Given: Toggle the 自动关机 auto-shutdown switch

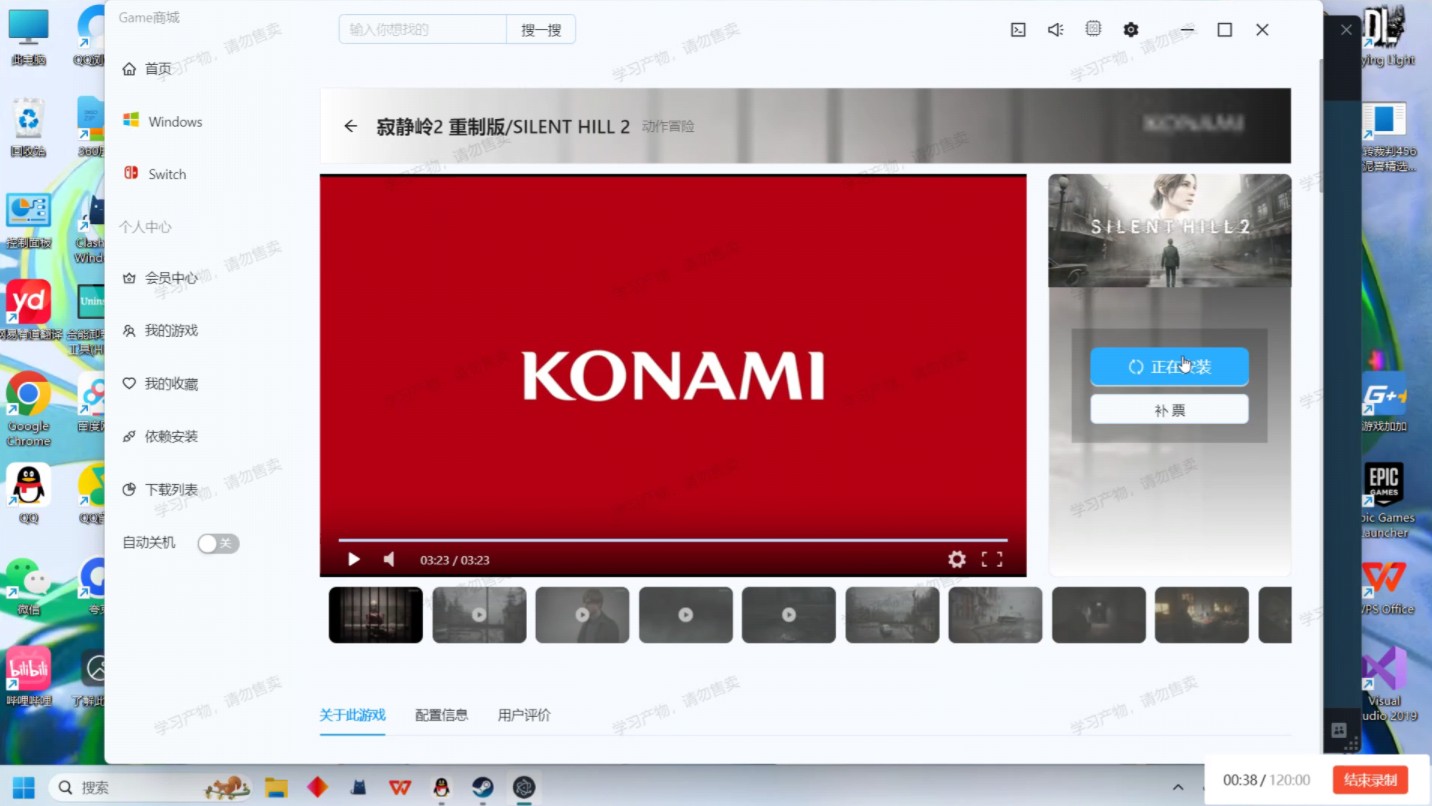Looking at the screenshot, I should click(217, 543).
